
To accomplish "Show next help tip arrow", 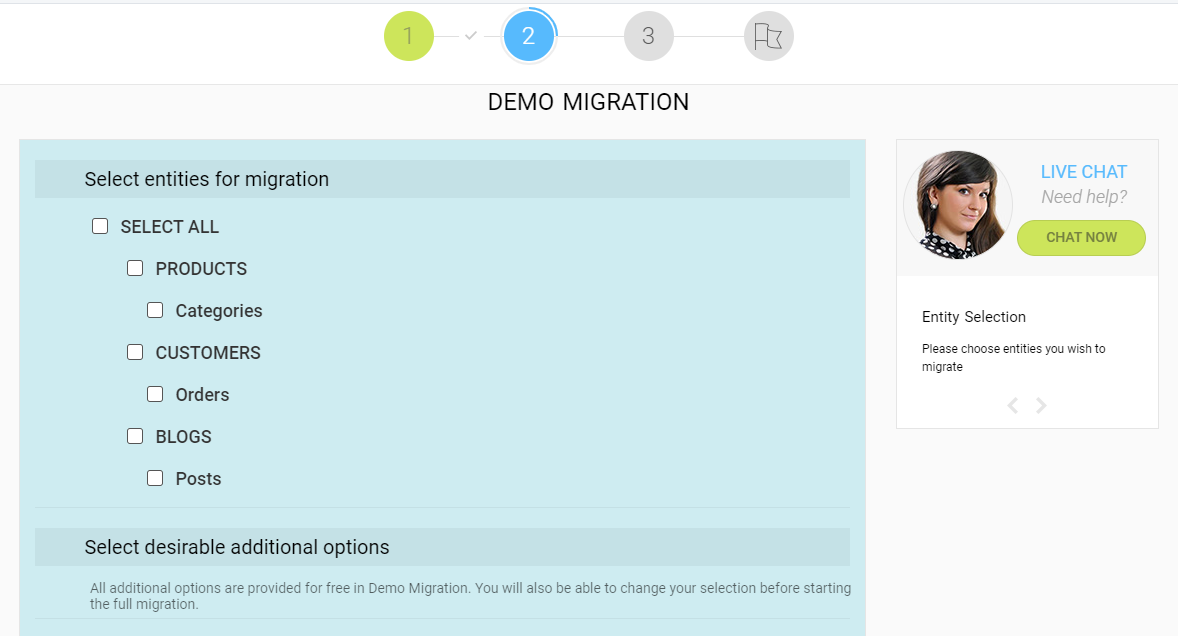I will pos(1041,405).
